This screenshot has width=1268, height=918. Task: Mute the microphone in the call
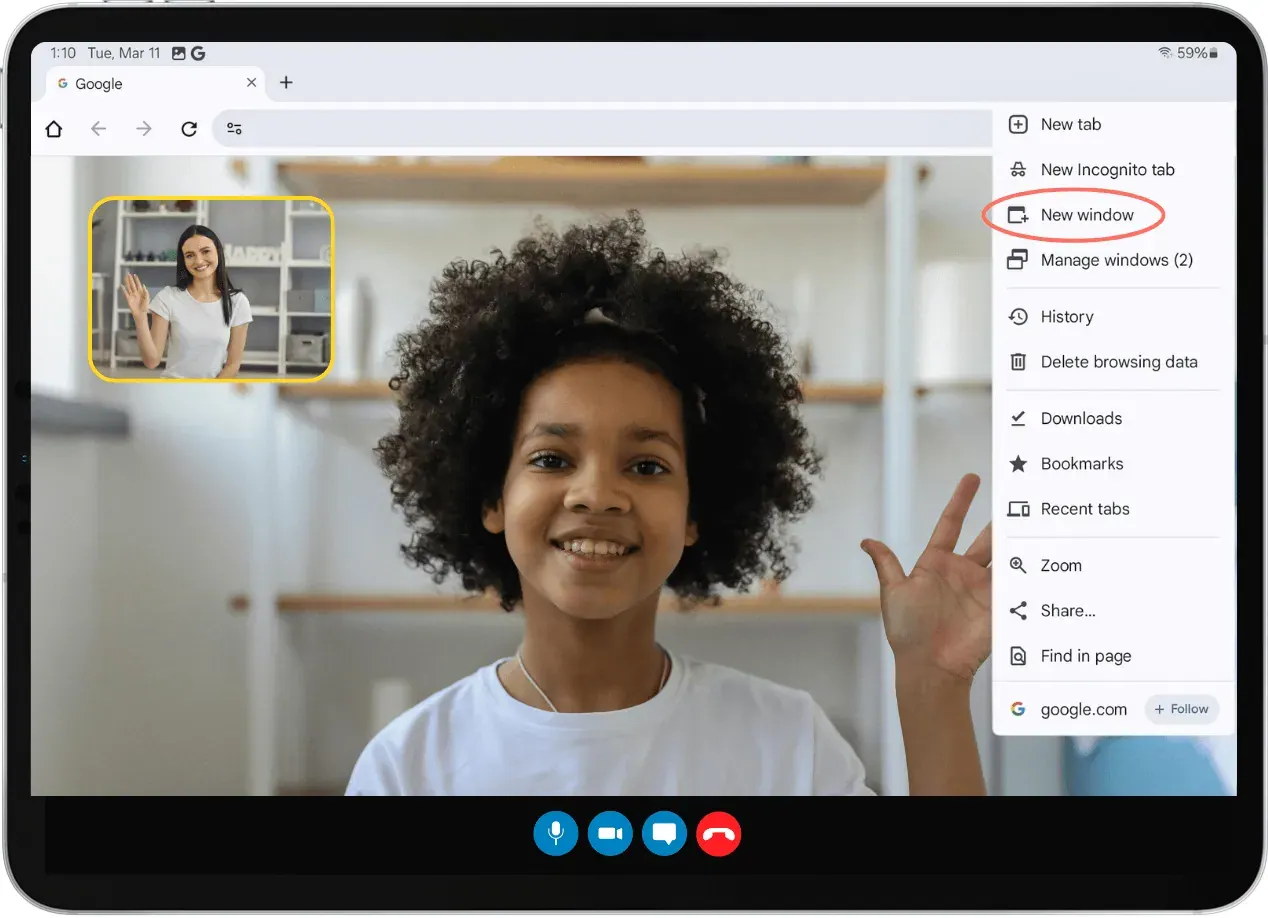point(555,833)
